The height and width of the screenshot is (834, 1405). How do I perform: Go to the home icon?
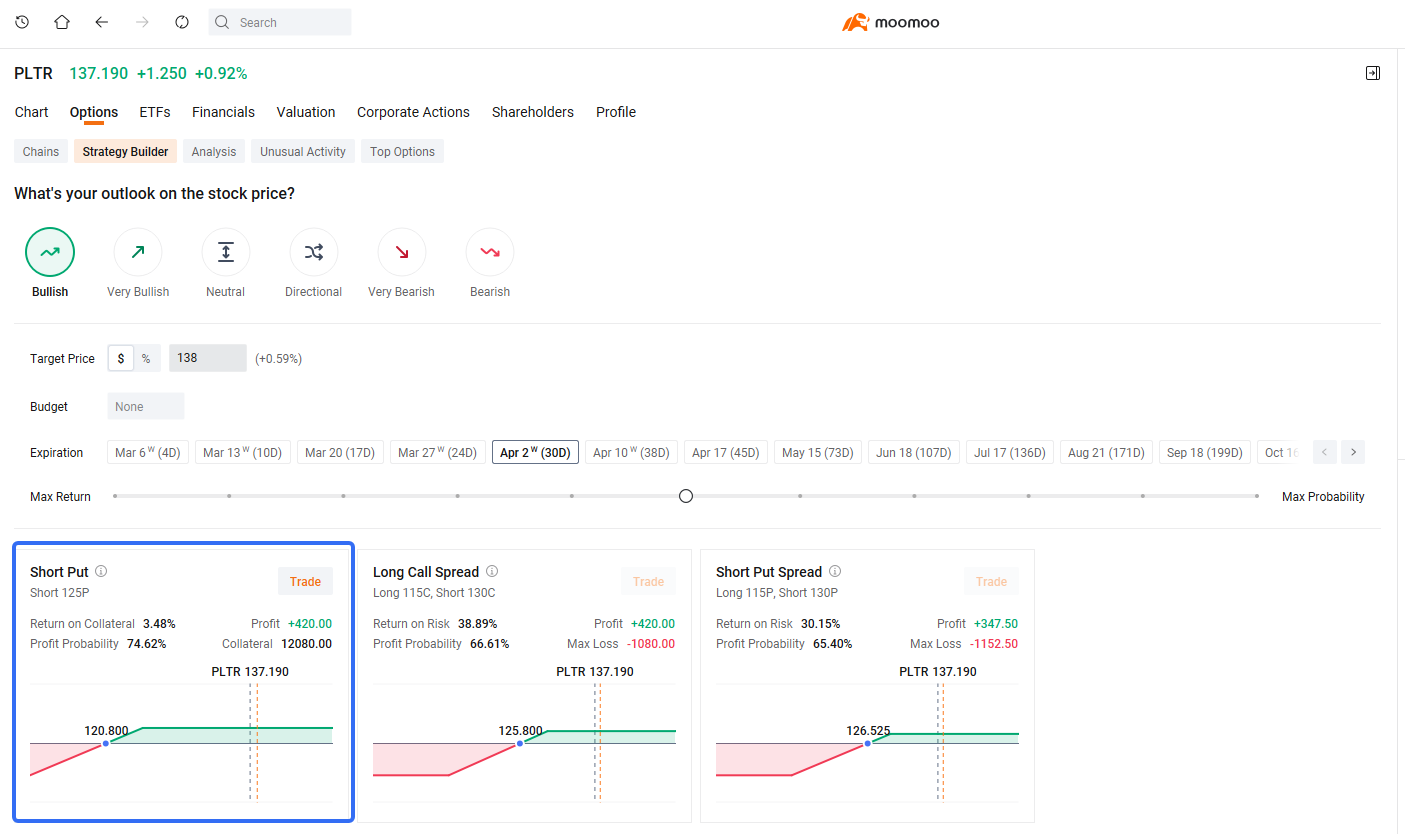click(x=62, y=22)
